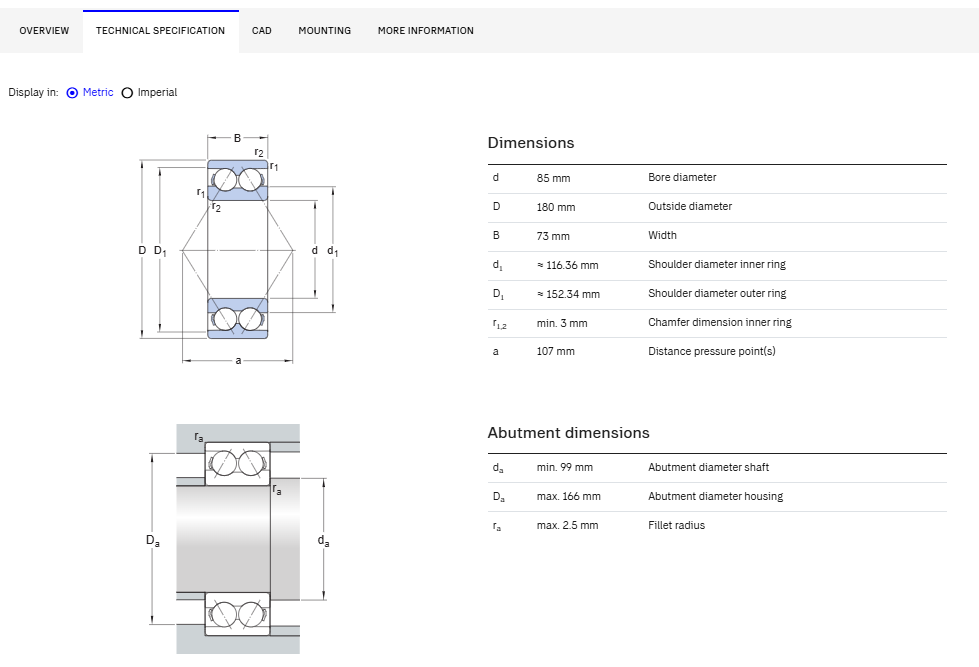The height and width of the screenshot is (667, 979).
Task: Click the 107 mm pressure point value
Action: tap(556, 351)
